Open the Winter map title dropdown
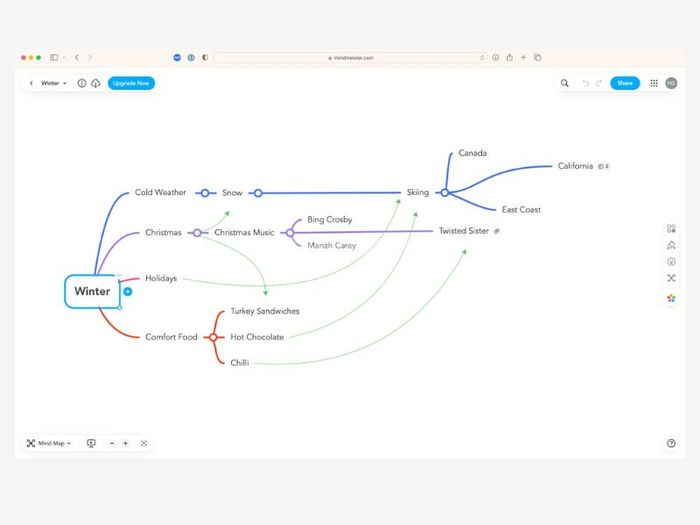The width and height of the screenshot is (700, 525). click(x=54, y=83)
